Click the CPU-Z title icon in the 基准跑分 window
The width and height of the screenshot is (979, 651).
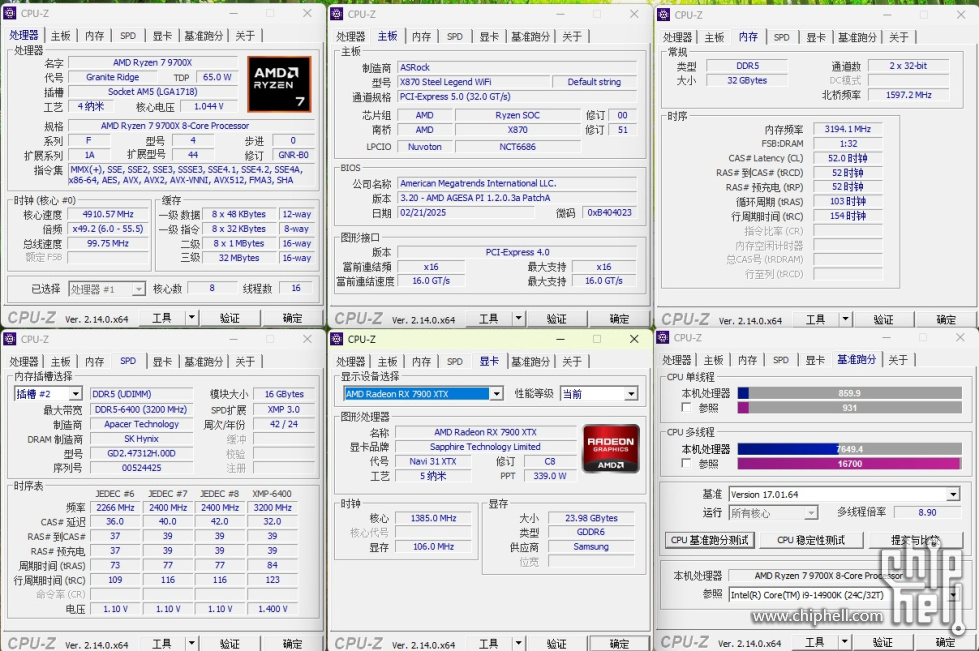[x=663, y=338]
